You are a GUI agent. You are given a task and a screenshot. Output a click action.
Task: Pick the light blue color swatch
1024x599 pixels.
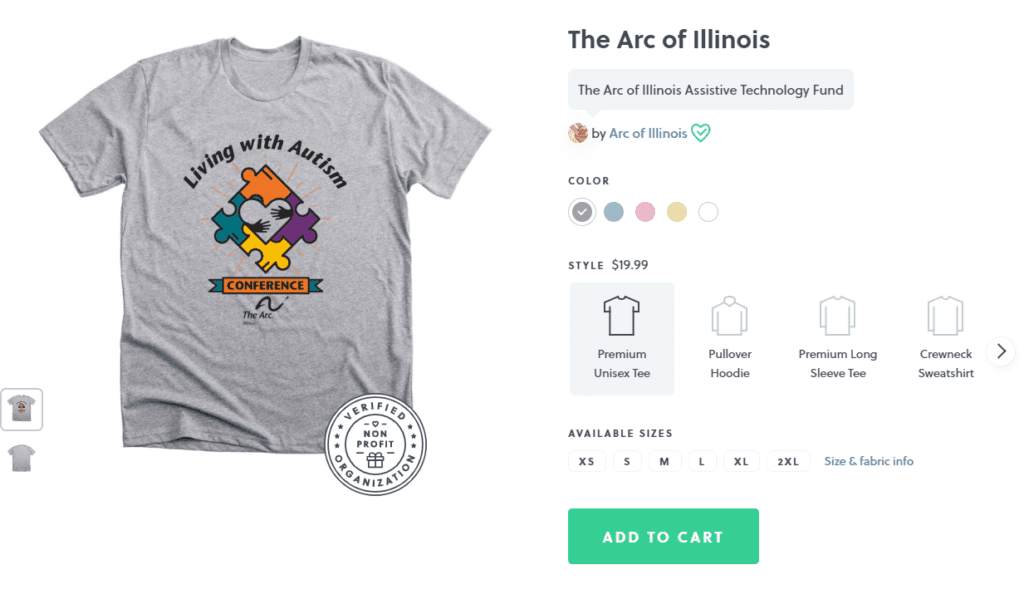[613, 212]
